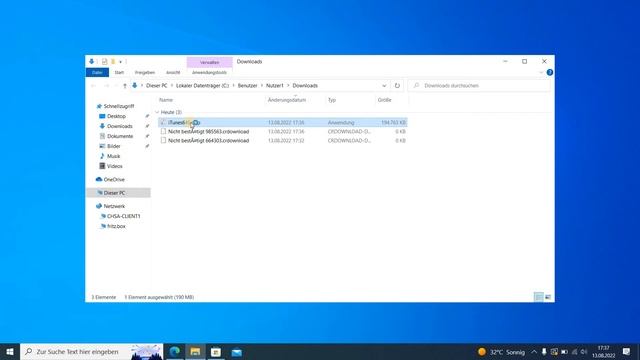This screenshot has width=640, height=360.
Task: Go back with the back arrow
Action: click(x=93, y=86)
